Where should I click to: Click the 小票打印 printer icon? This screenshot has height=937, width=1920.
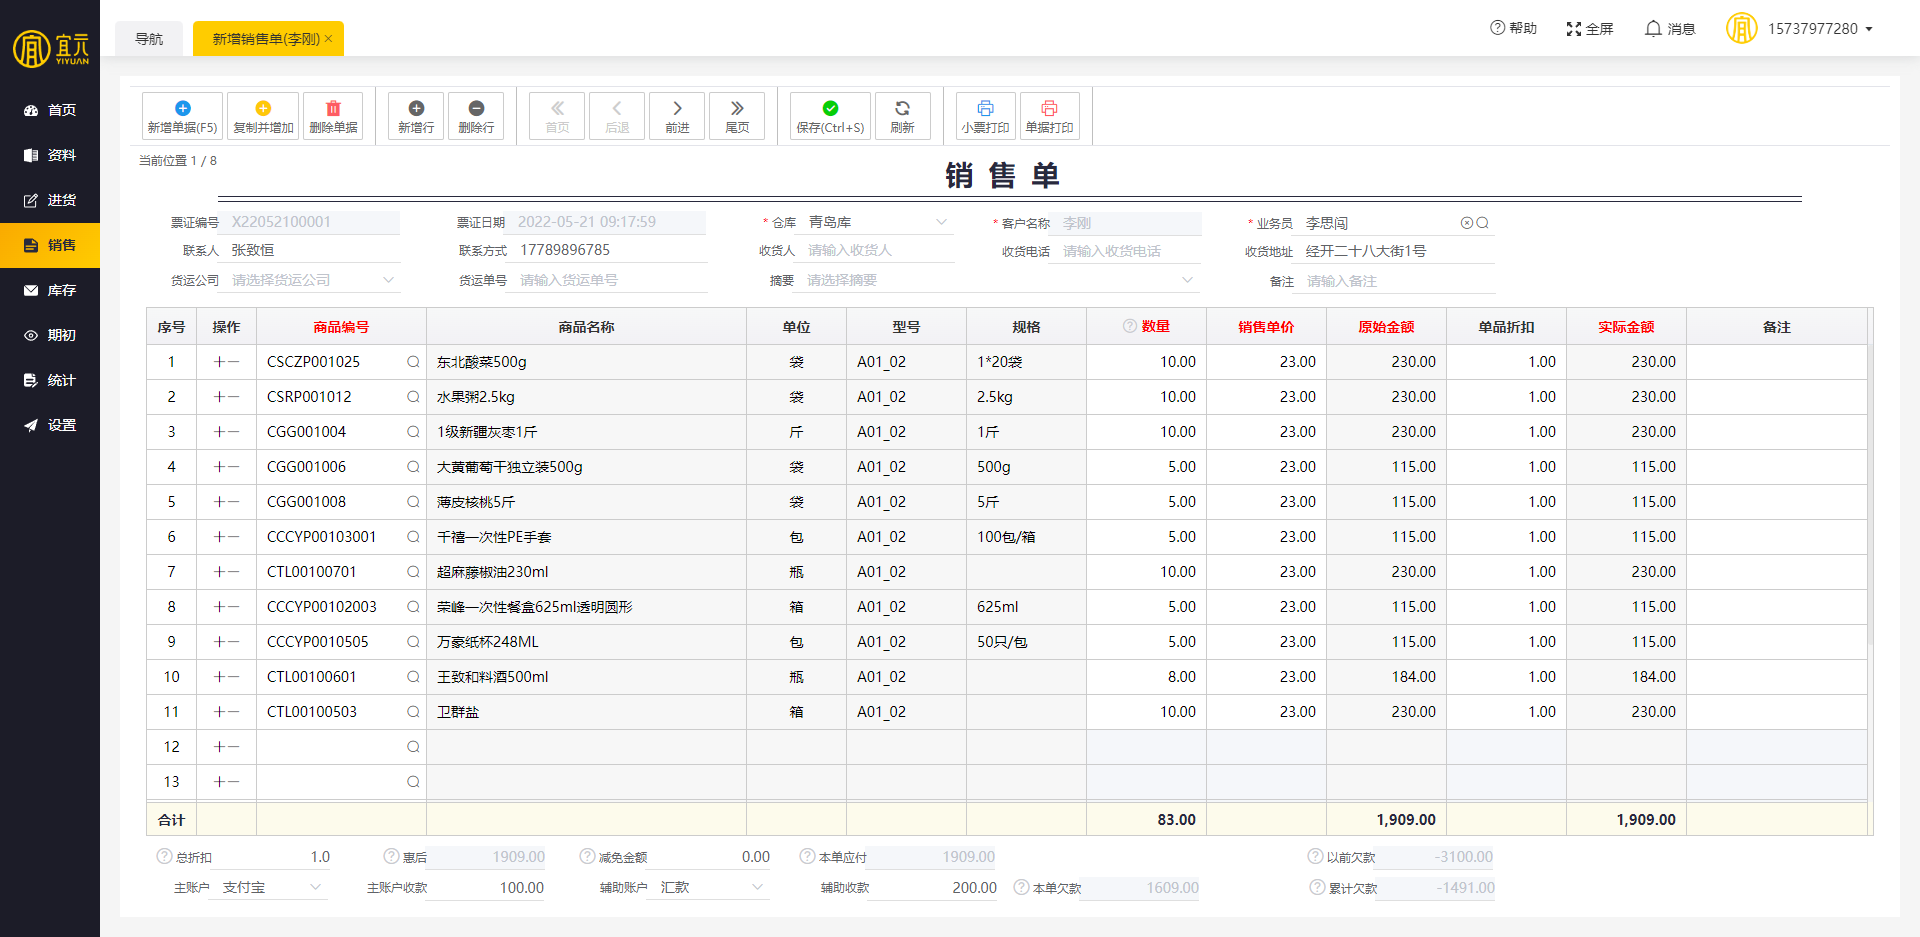(x=985, y=109)
